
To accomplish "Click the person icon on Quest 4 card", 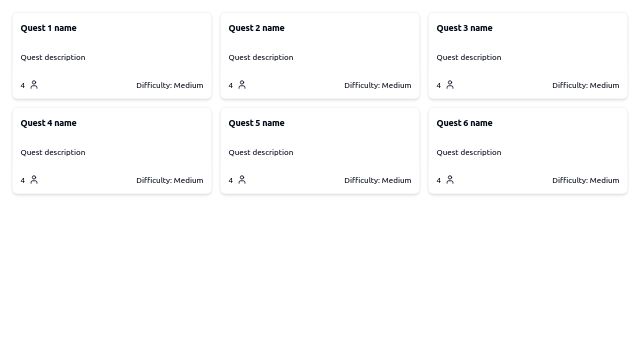I will pos(34,180).
